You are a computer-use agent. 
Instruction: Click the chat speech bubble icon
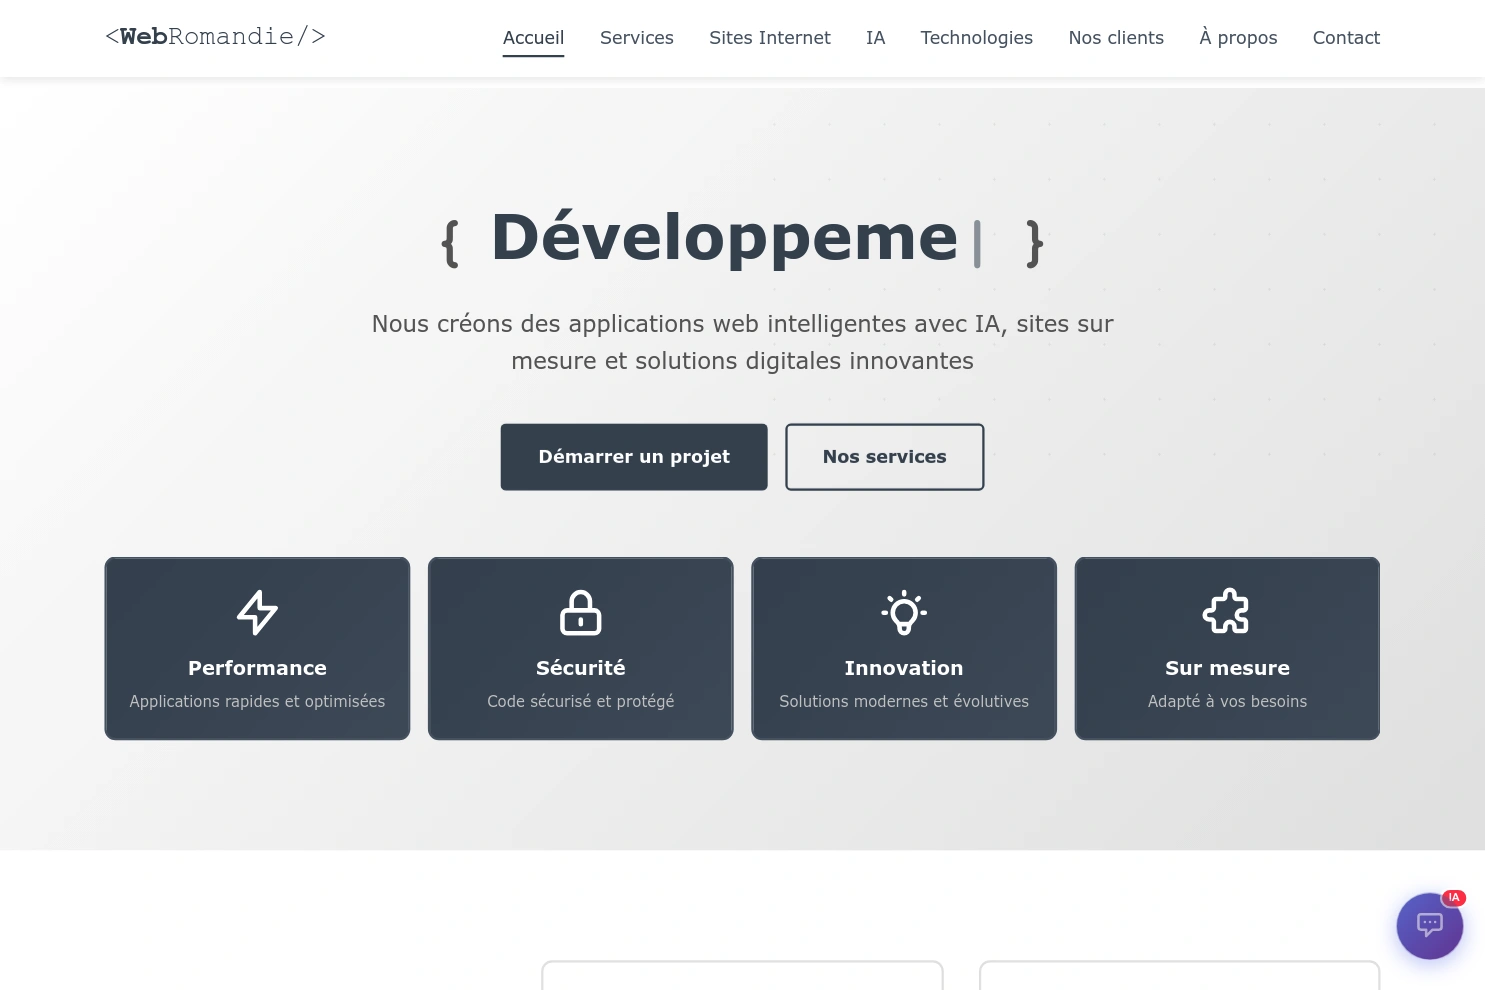pyautogui.click(x=1429, y=925)
